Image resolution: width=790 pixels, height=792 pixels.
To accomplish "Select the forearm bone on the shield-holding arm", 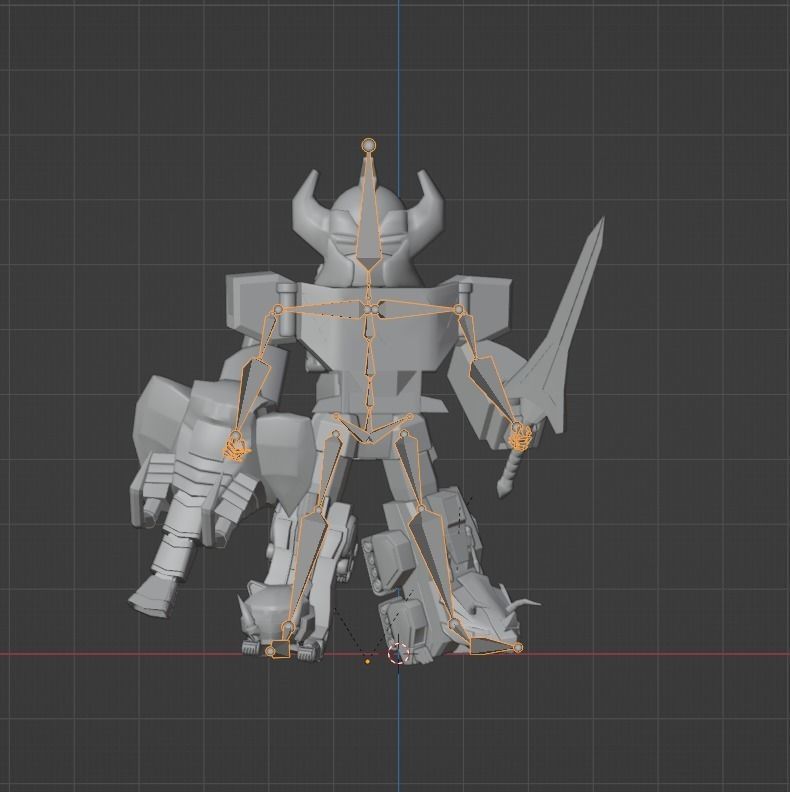I will point(251,395).
